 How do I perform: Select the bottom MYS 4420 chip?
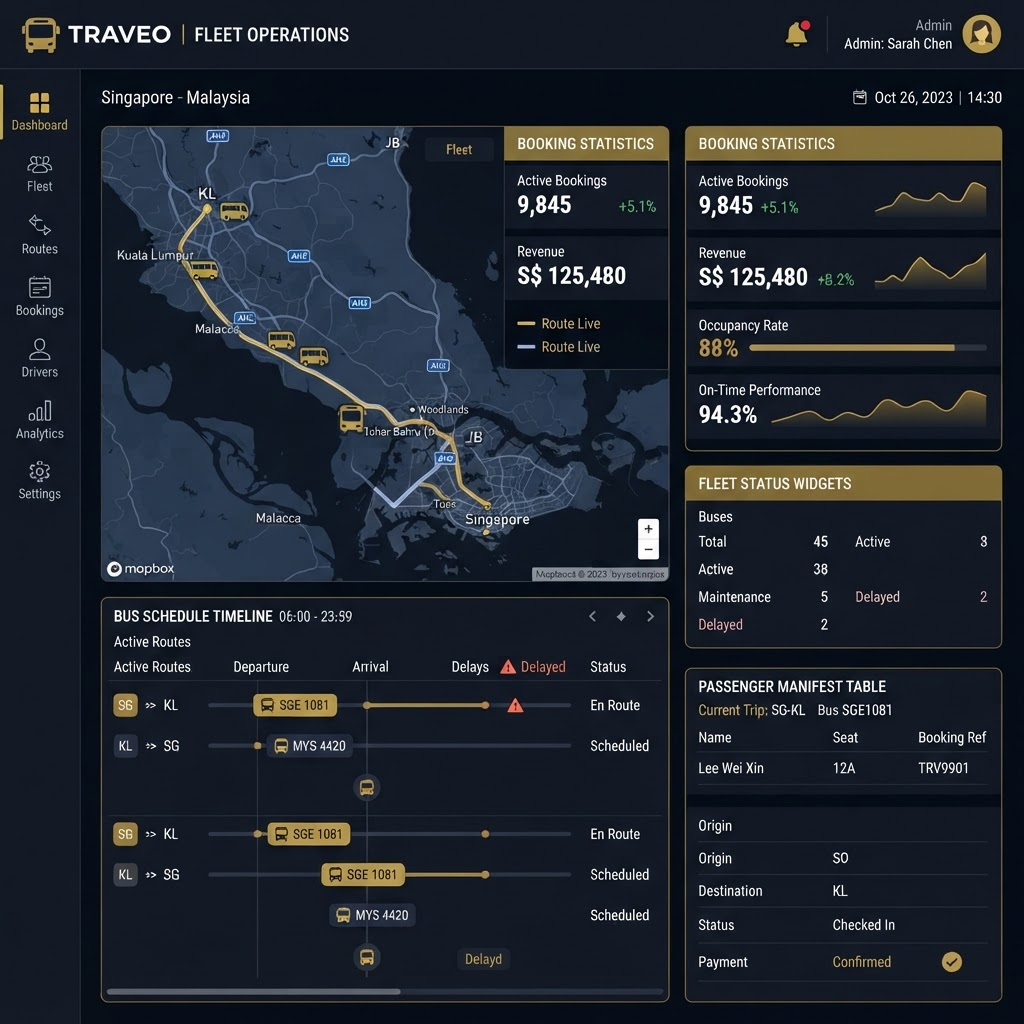pos(372,915)
